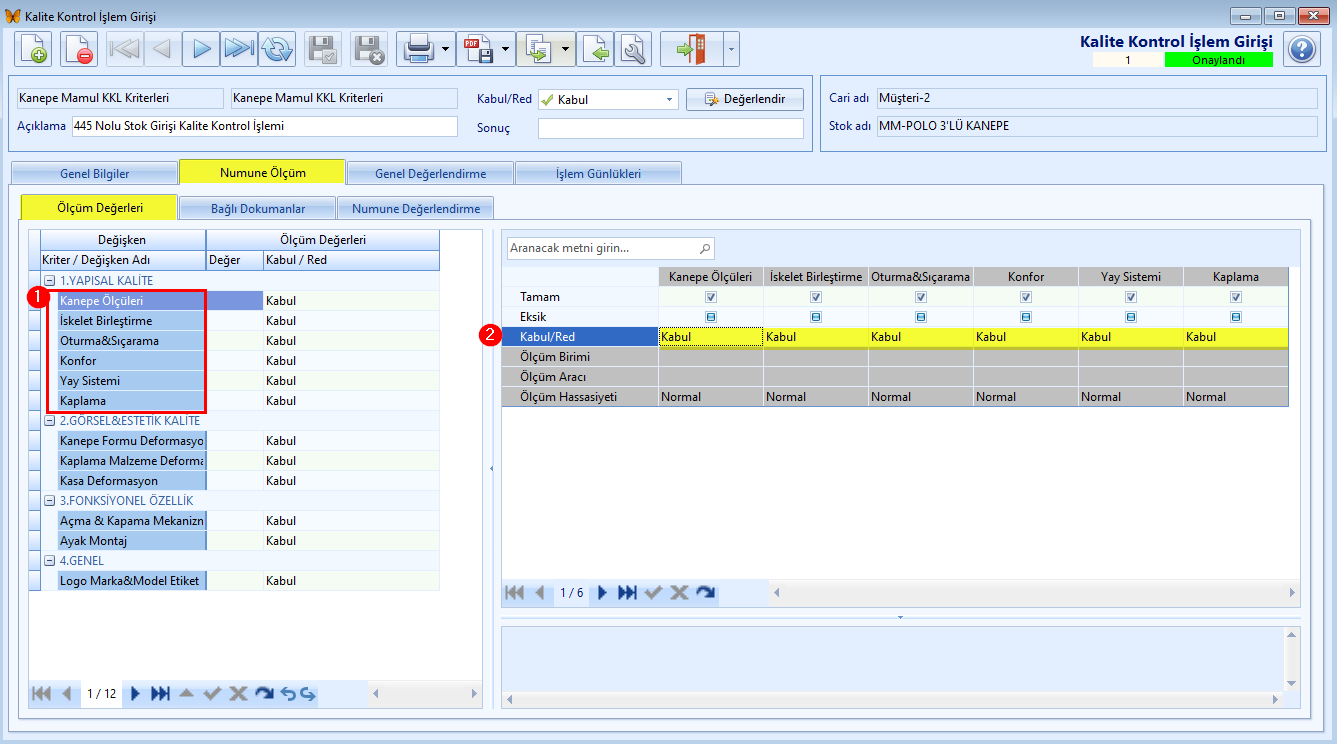Click the save floppy icon with checkmark
The width and height of the screenshot is (1337, 744).
click(323, 48)
